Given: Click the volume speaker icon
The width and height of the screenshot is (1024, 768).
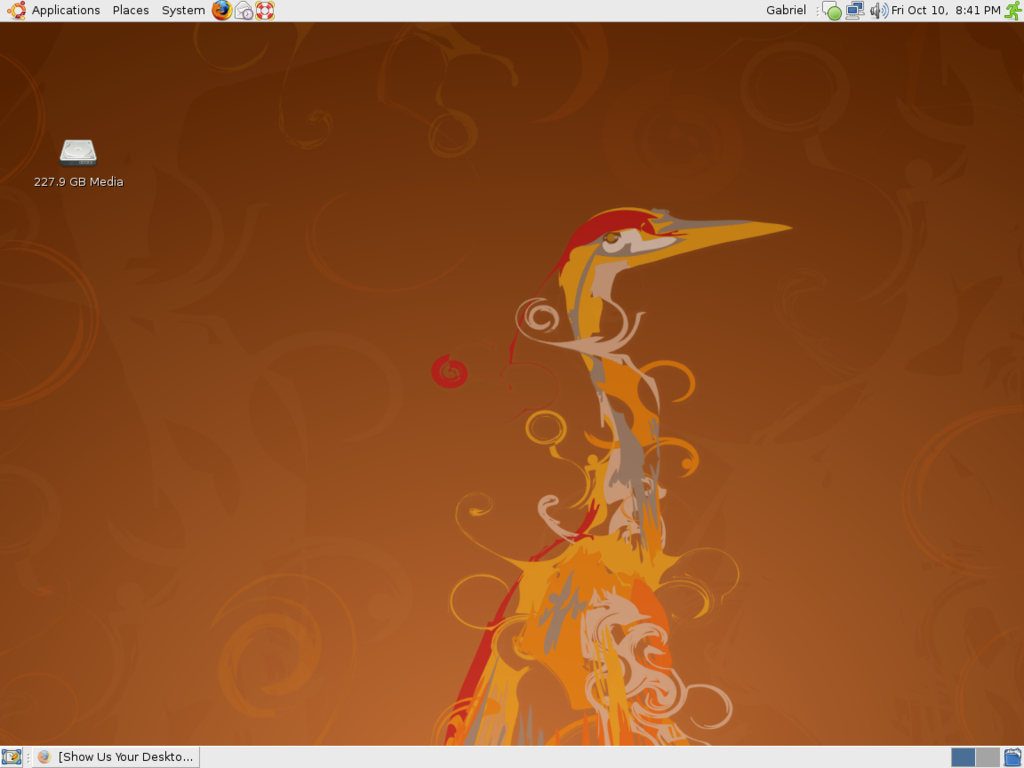Looking at the screenshot, I should click(x=879, y=10).
